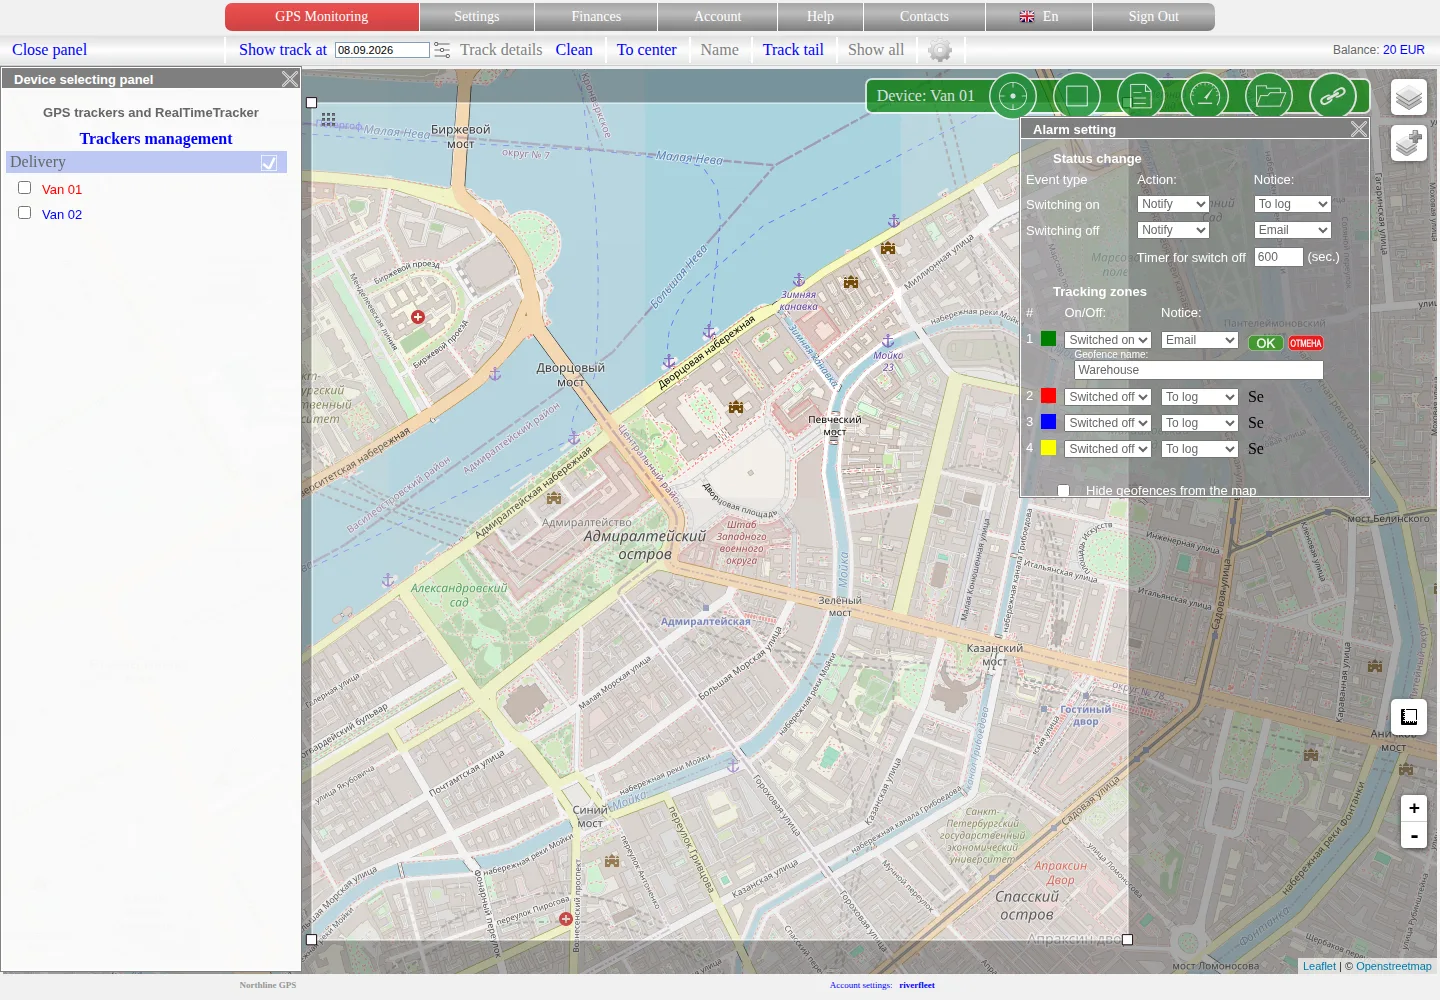Click the grid dots icon on the map

[328, 119]
